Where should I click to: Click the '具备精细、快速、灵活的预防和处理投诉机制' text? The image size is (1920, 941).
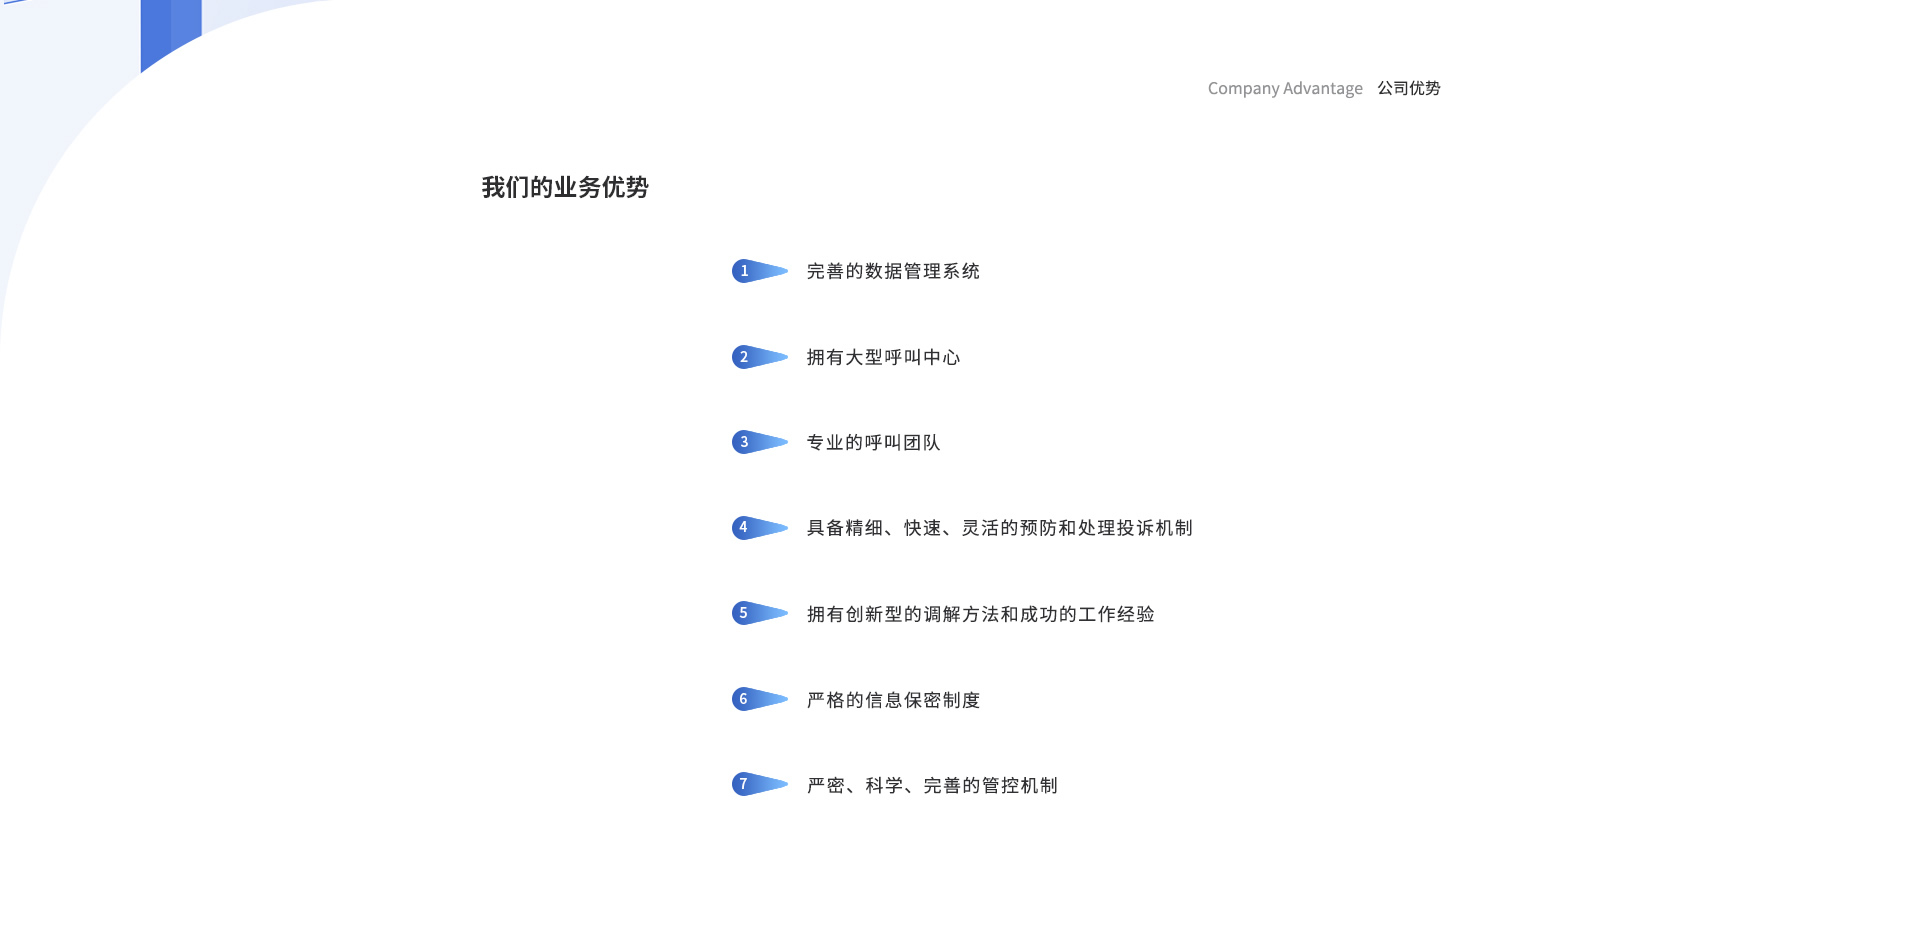(999, 528)
